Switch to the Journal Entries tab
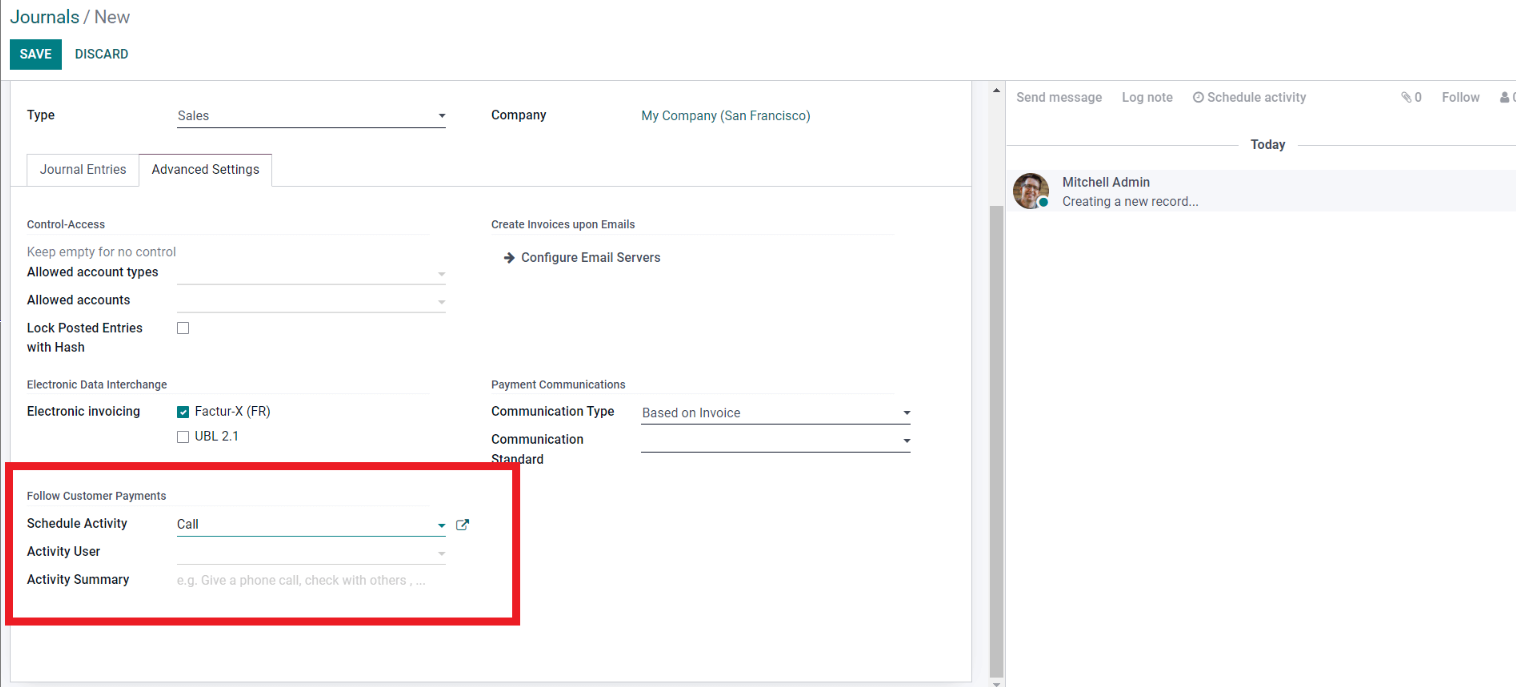The height and width of the screenshot is (687, 1516). click(x=83, y=170)
